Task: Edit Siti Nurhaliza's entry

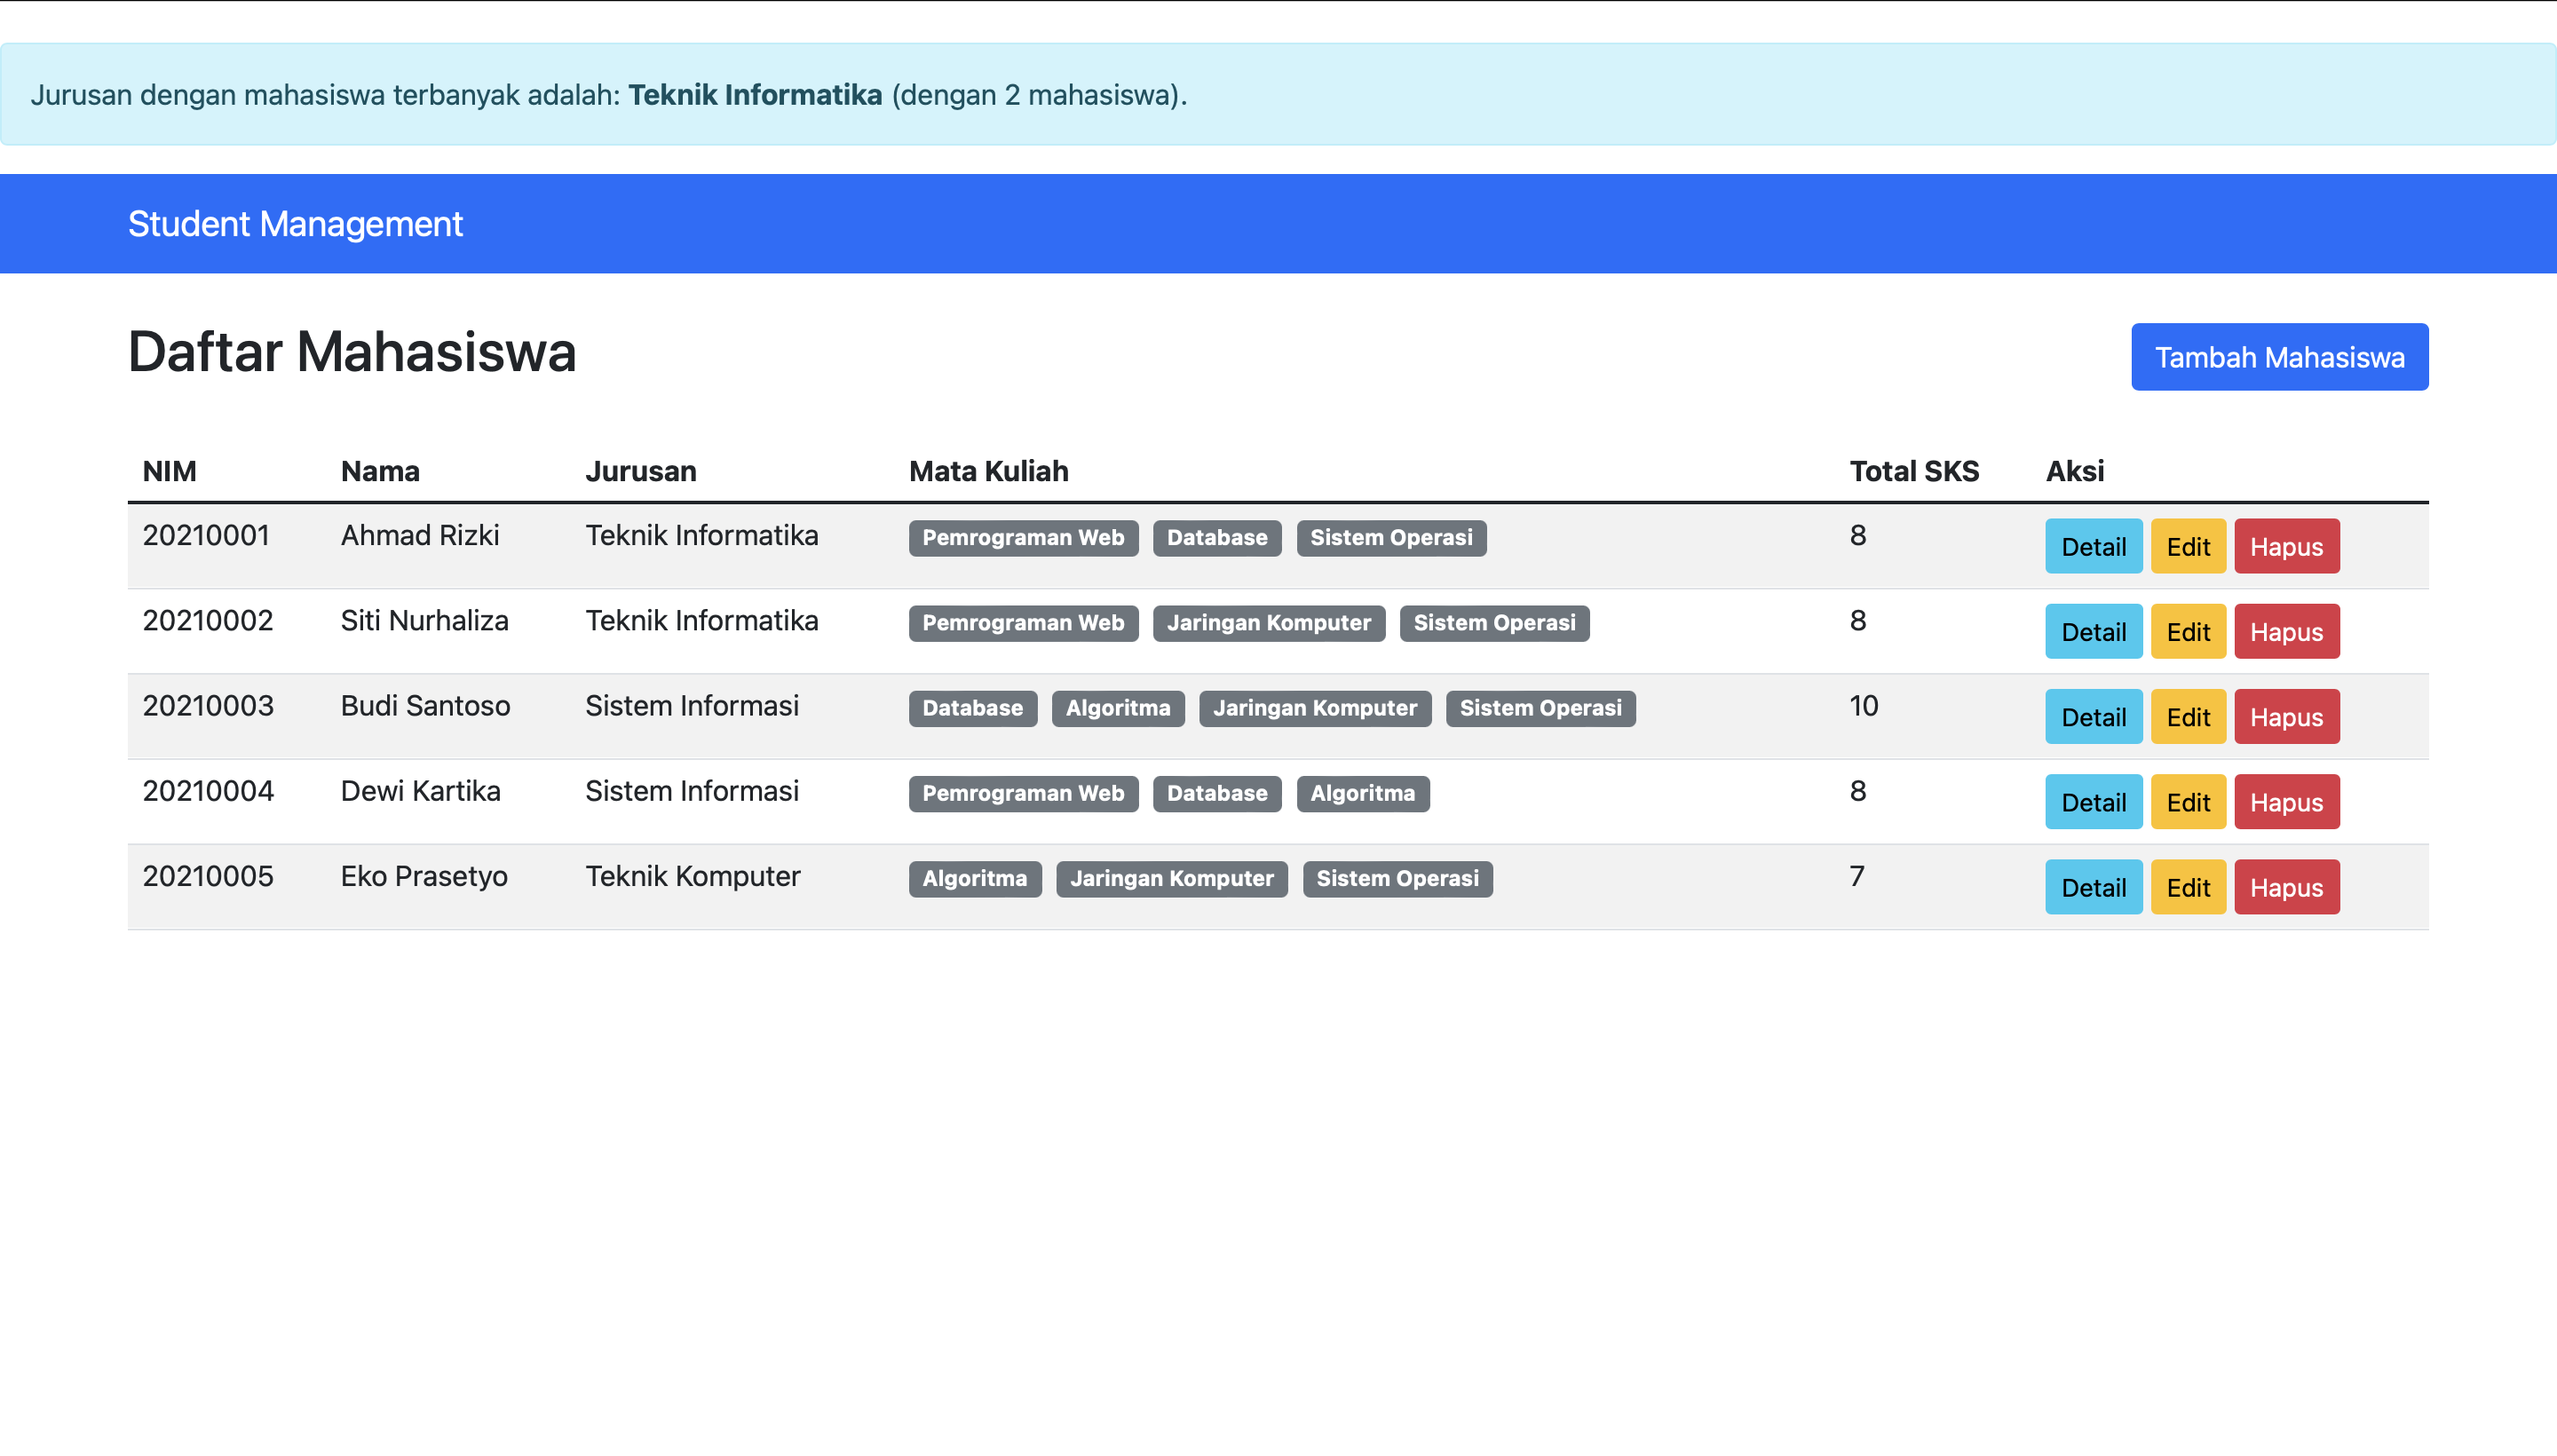Action: coord(2187,631)
